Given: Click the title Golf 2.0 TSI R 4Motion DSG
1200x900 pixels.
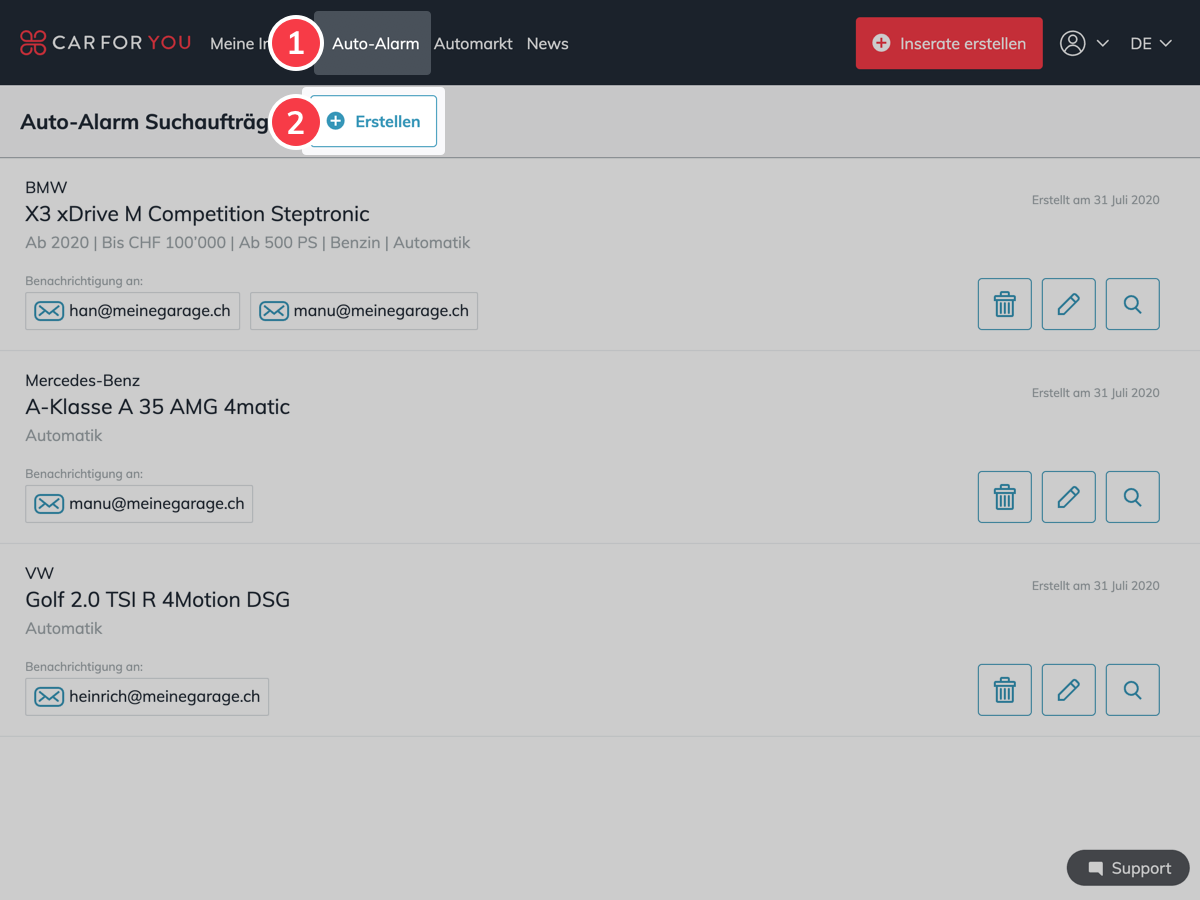Looking at the screenshot, I should (157, 600).
